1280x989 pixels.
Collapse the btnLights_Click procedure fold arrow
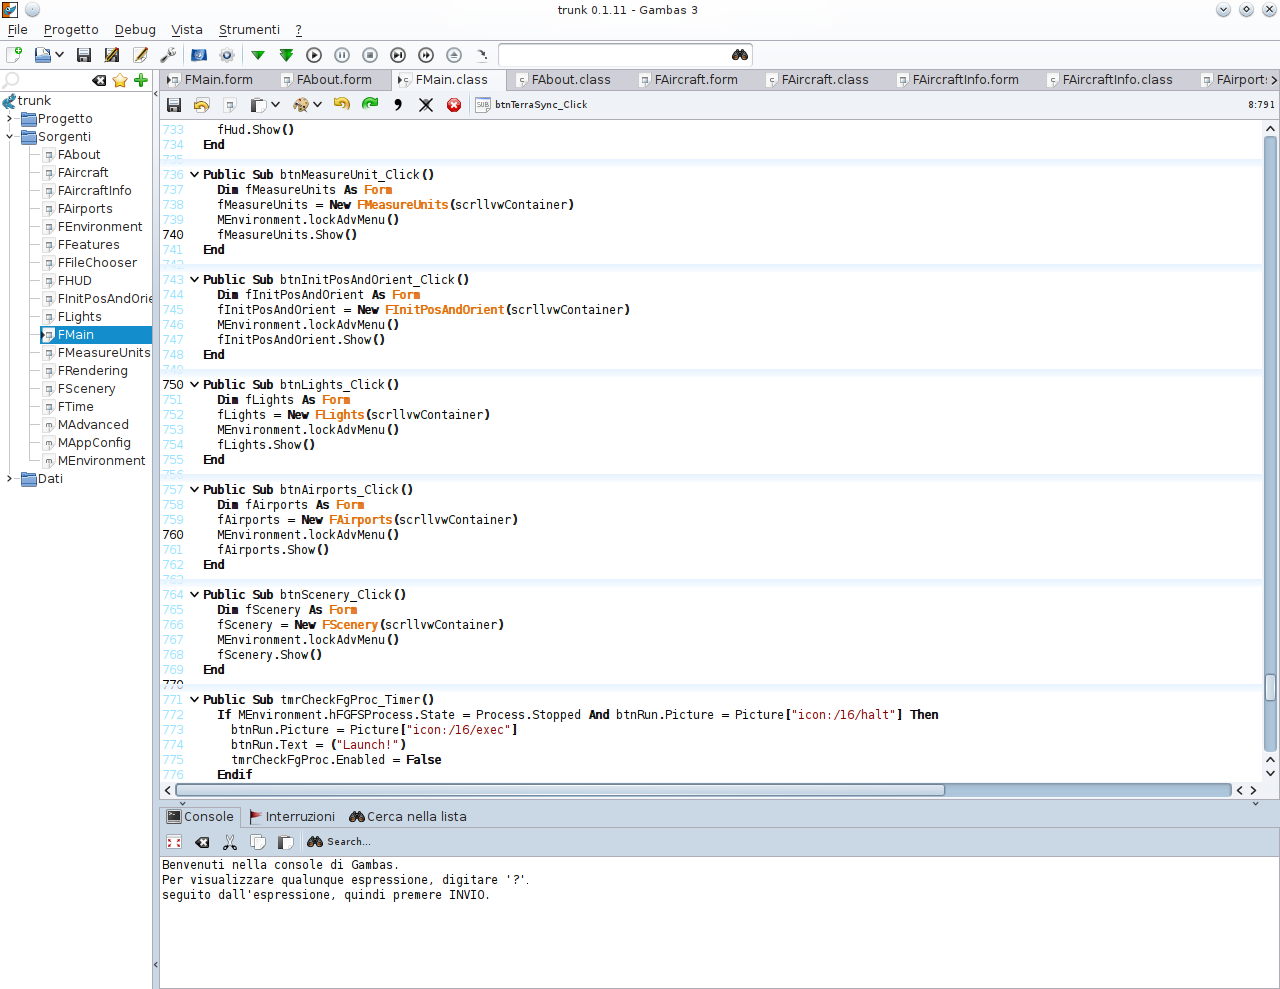[x=194, y=385]
